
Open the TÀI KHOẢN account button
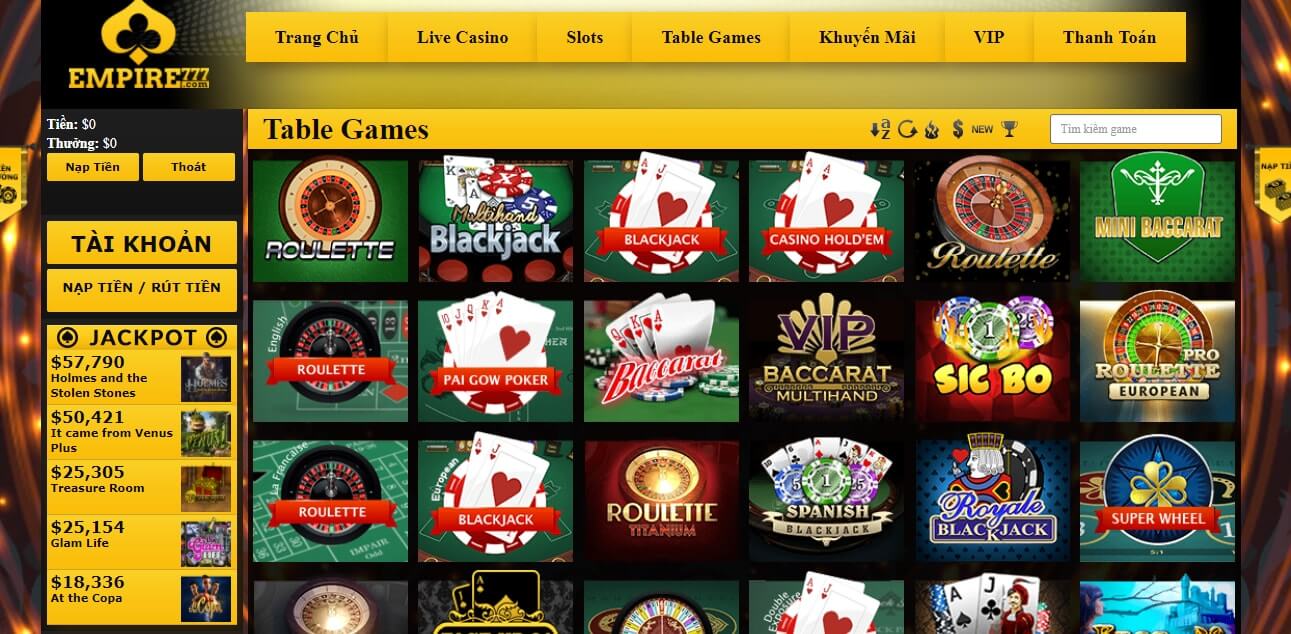click(142, 243)
